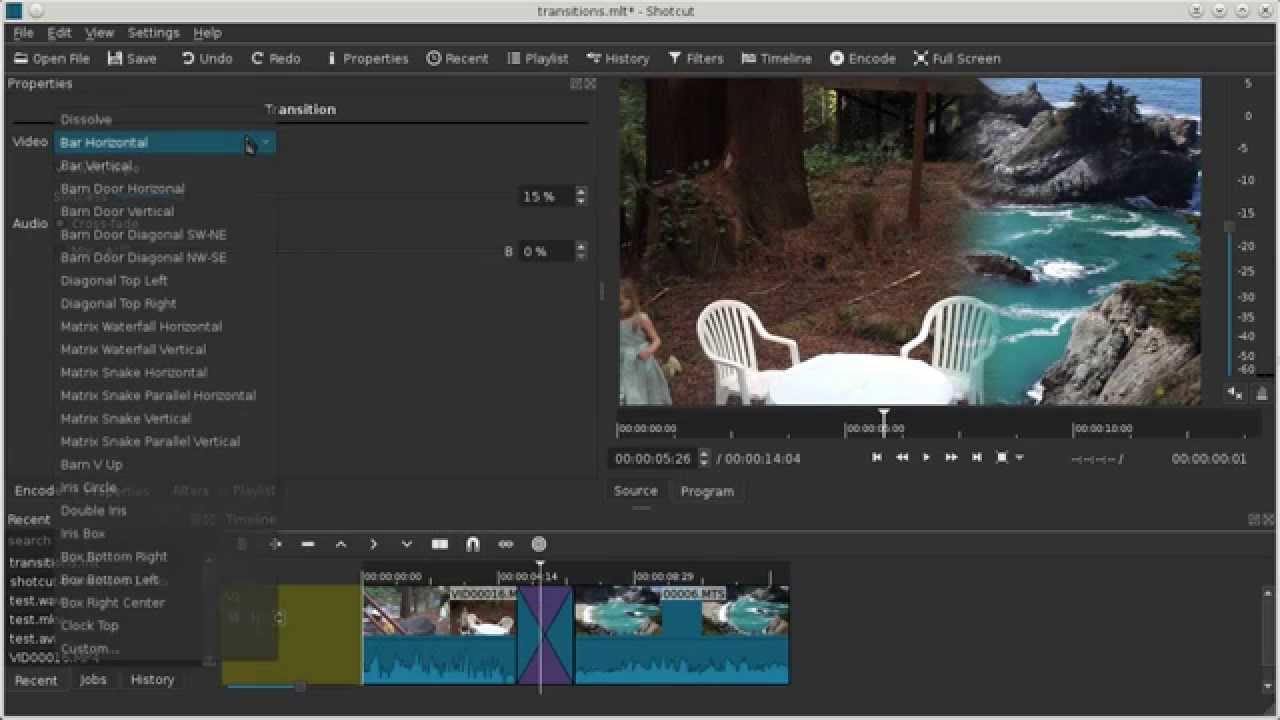Open the History panel from toolbar
The height and width of the screenshot is (720, 1280).
(x=618, y=58)
